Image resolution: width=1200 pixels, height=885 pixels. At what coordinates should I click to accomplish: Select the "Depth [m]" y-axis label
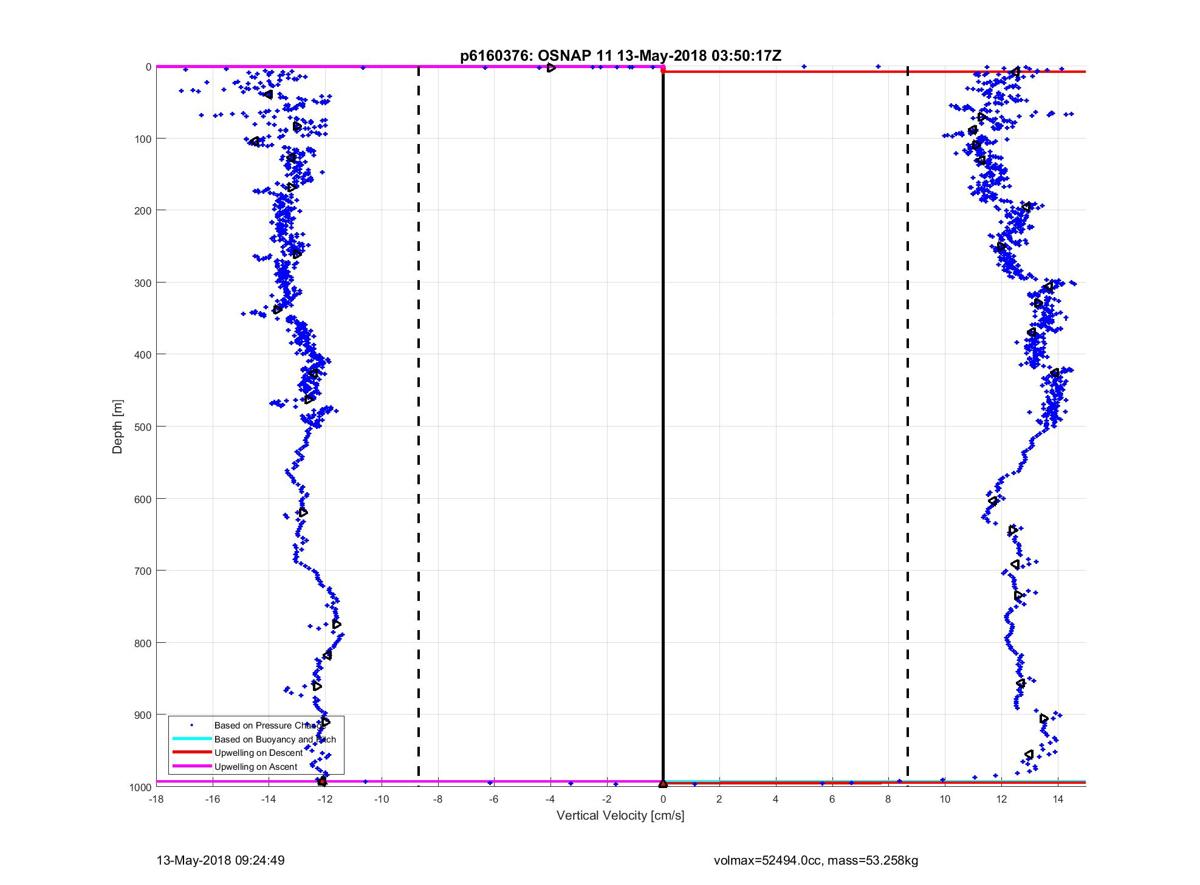(x=118, y=427)
